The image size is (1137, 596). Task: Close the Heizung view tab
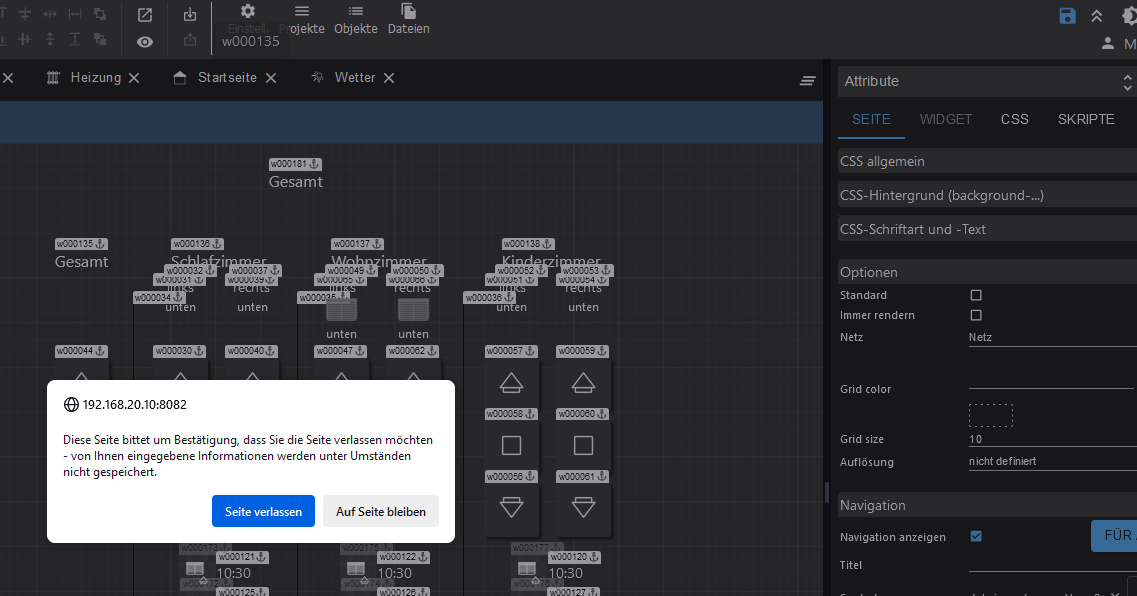point(134,78)
